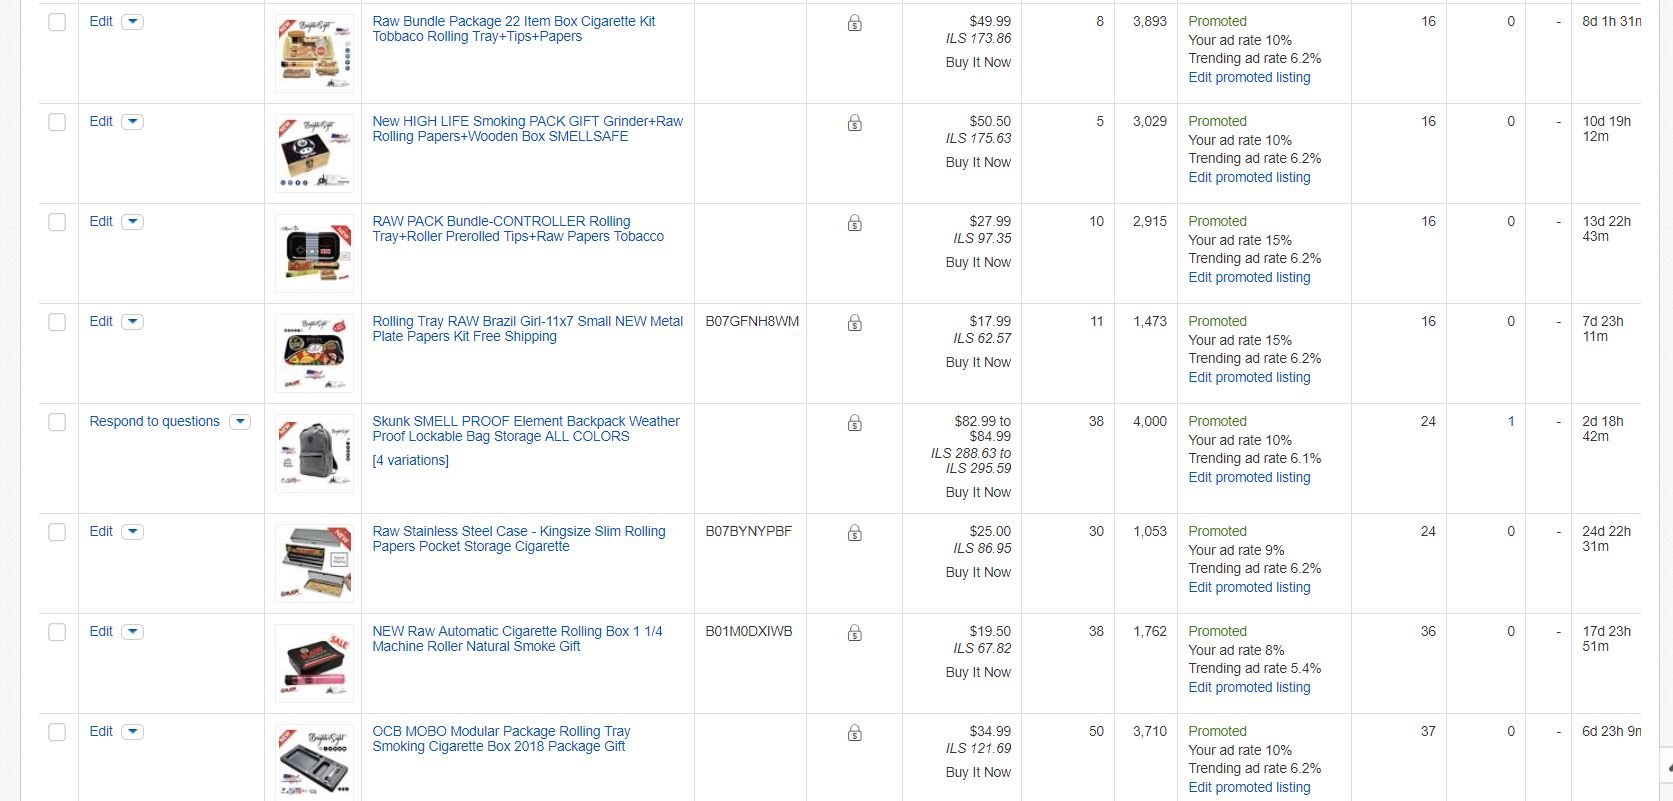The height and width of the screenshot is (801, 1673).
Task: Click Edit promoted listing for Rolling Tray RAW Brazil
Action: pyautogui.click(x=1249, y=377)
